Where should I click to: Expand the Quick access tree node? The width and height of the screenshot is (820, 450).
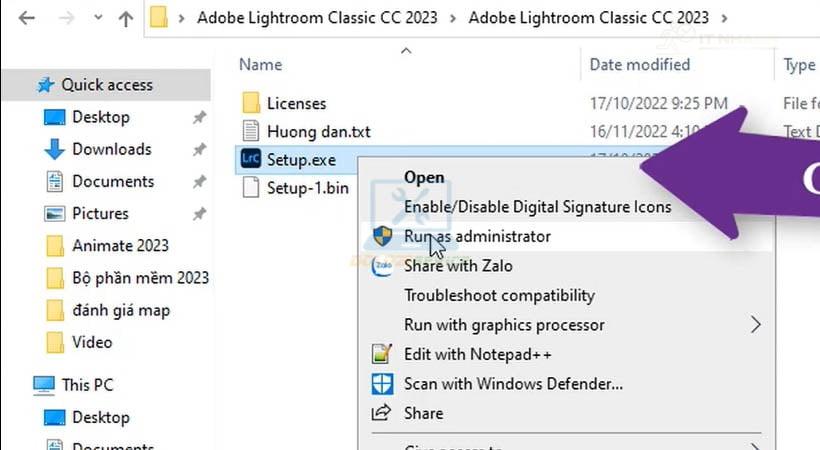[18, 85]
